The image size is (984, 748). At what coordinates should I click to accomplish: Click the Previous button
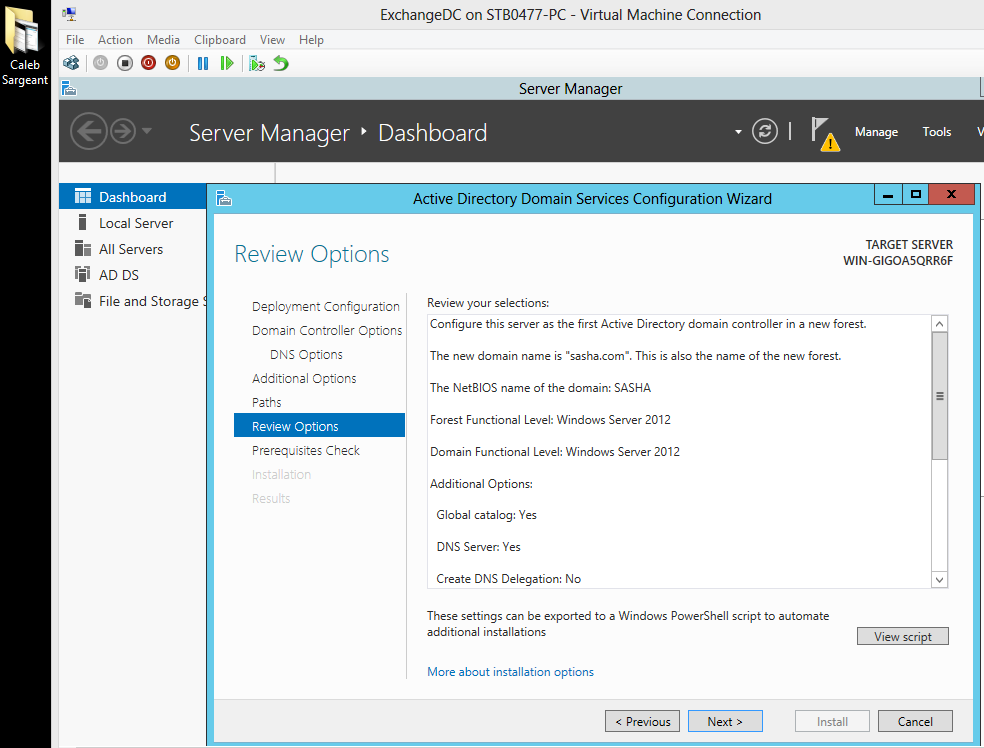642,722
